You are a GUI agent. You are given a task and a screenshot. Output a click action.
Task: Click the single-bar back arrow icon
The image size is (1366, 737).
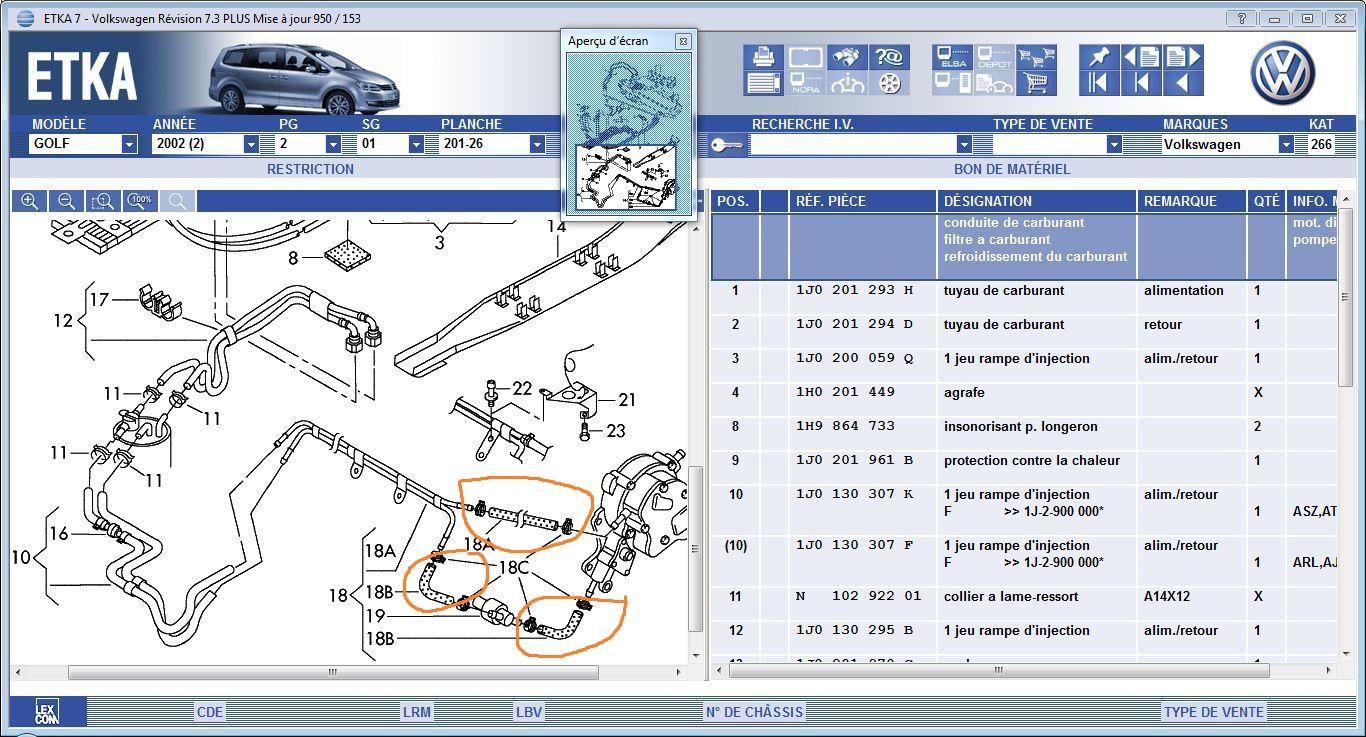click(x=1141, y=83)
